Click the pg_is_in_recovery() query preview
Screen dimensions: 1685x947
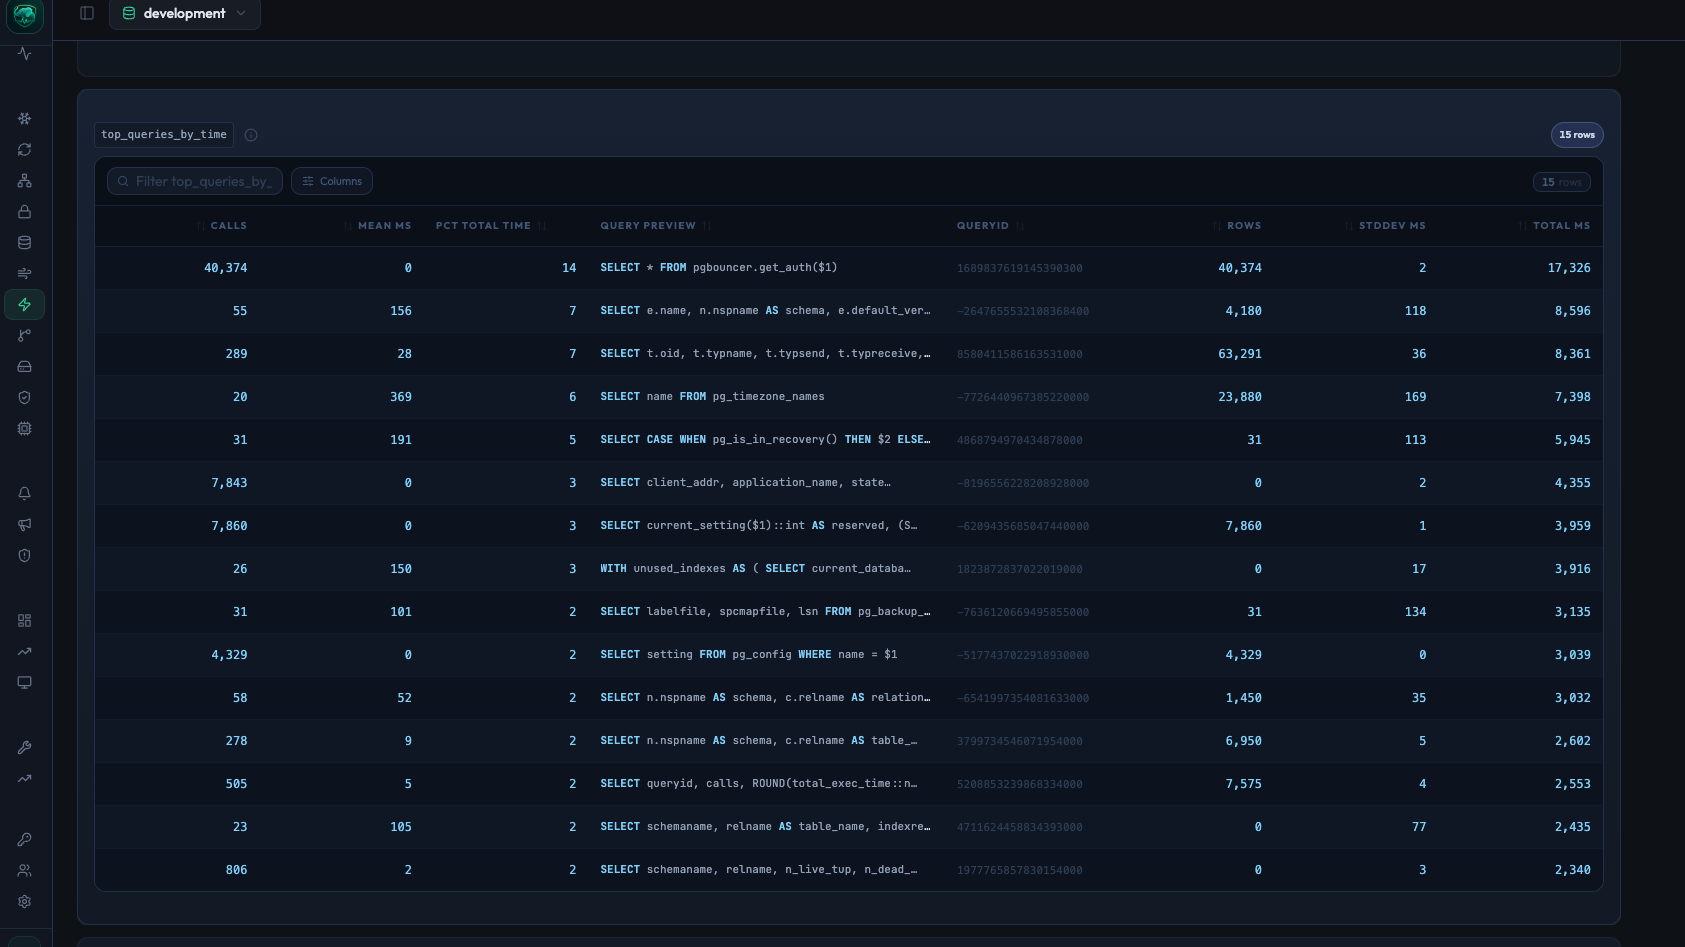pyautogui.click(x=765, y=440)
